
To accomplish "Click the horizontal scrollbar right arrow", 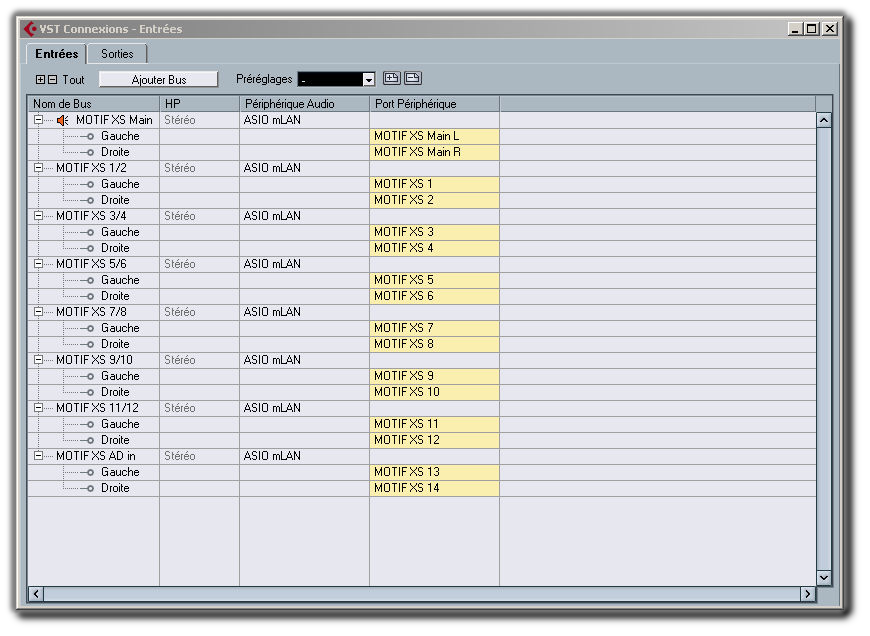I will coord(808,594).
